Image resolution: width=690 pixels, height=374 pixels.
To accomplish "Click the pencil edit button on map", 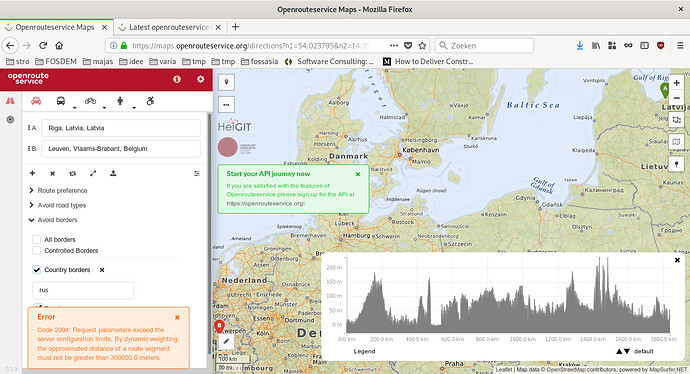I will tap(226, 341).
